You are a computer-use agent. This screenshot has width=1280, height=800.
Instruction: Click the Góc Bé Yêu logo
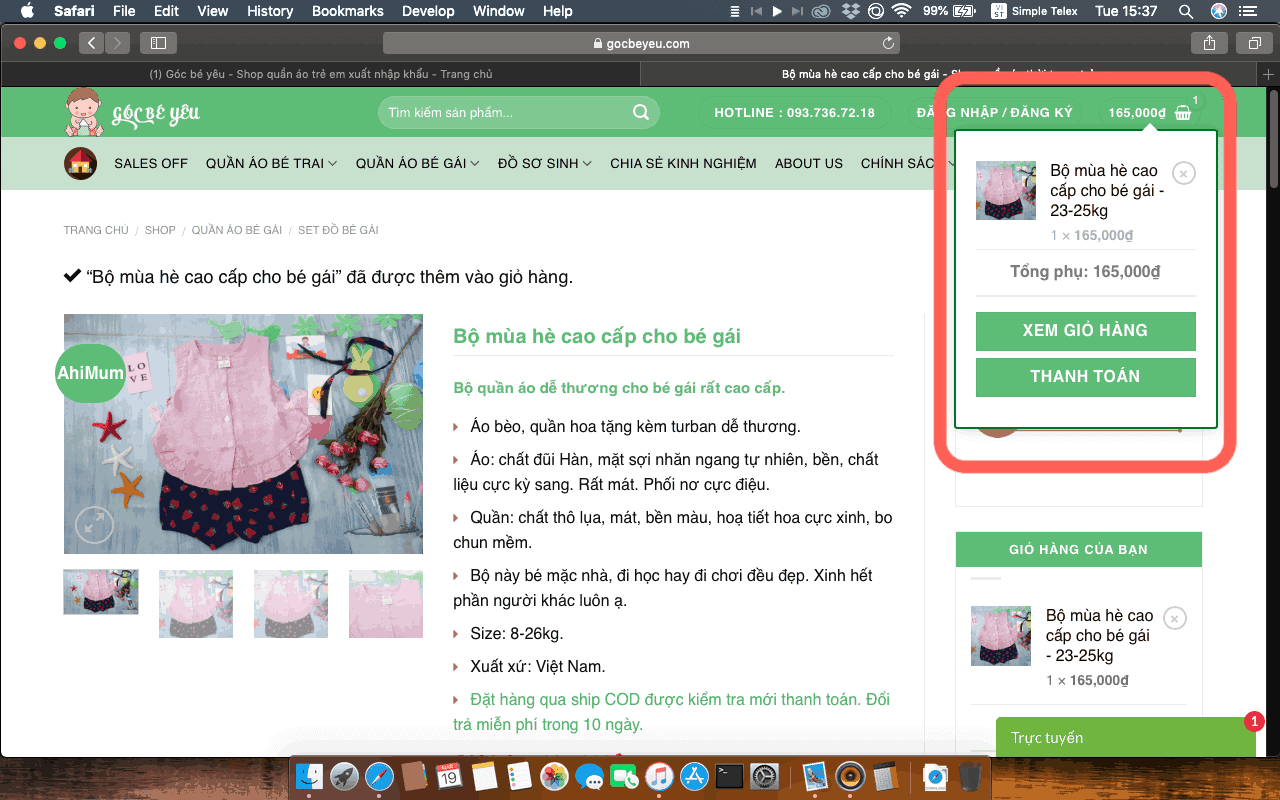[132, 113]
